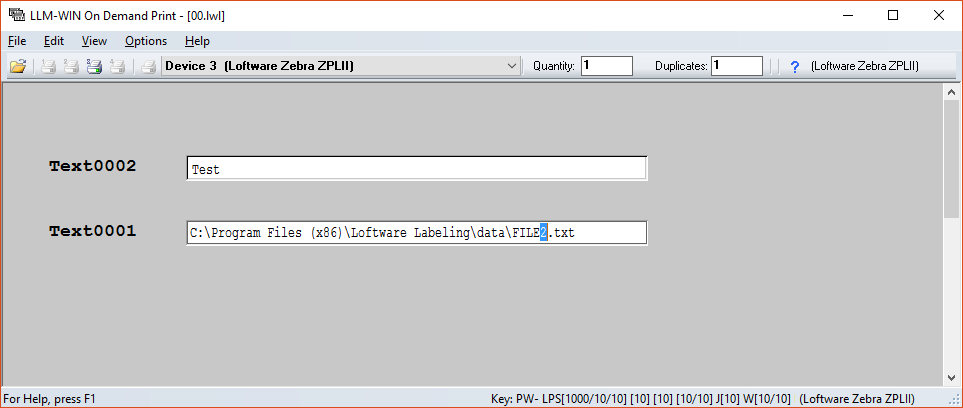This screenshot has height=408, width=963.
Task: Minimize the LLM-WIN On Demand Print window
Action: (848, 15)
